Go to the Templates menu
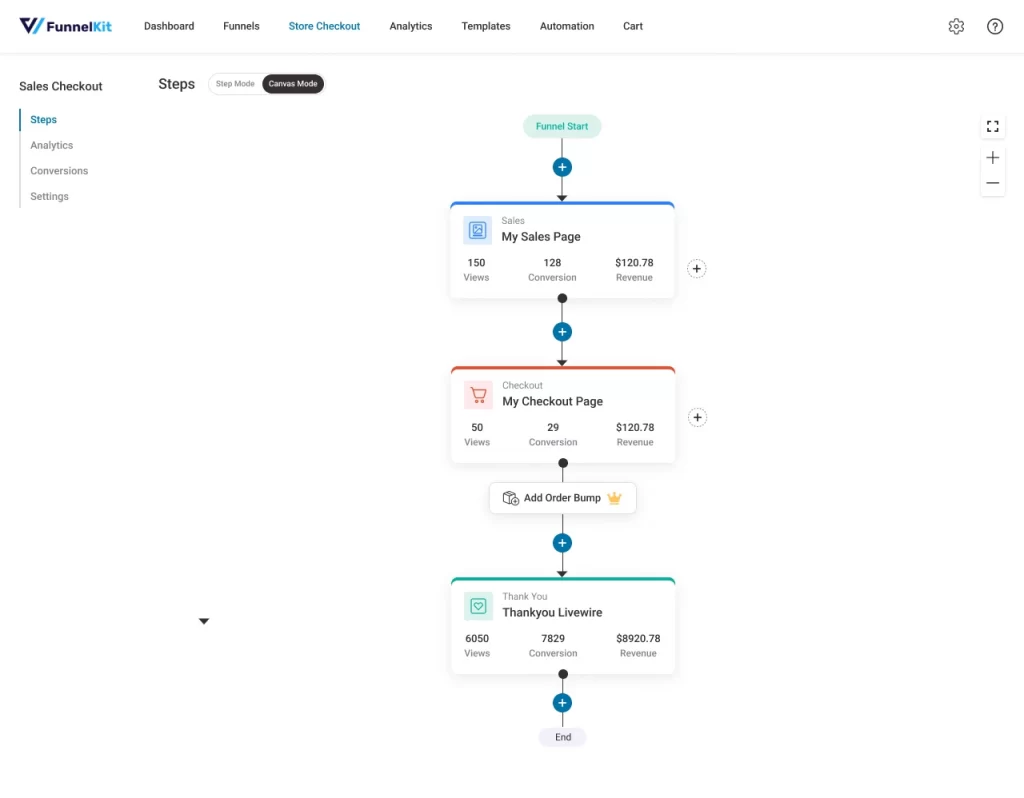Screen dimensions: 1024x798 click(486, 26)
